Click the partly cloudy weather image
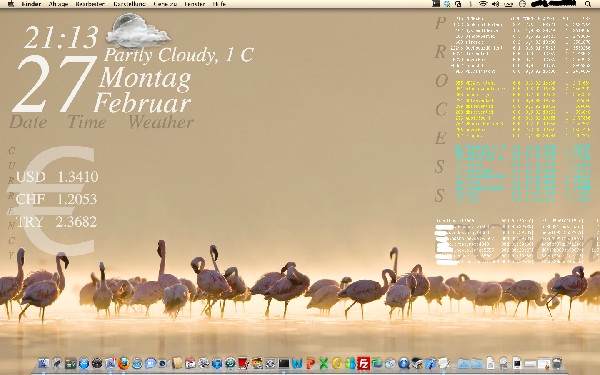 (x=138, y=31)
